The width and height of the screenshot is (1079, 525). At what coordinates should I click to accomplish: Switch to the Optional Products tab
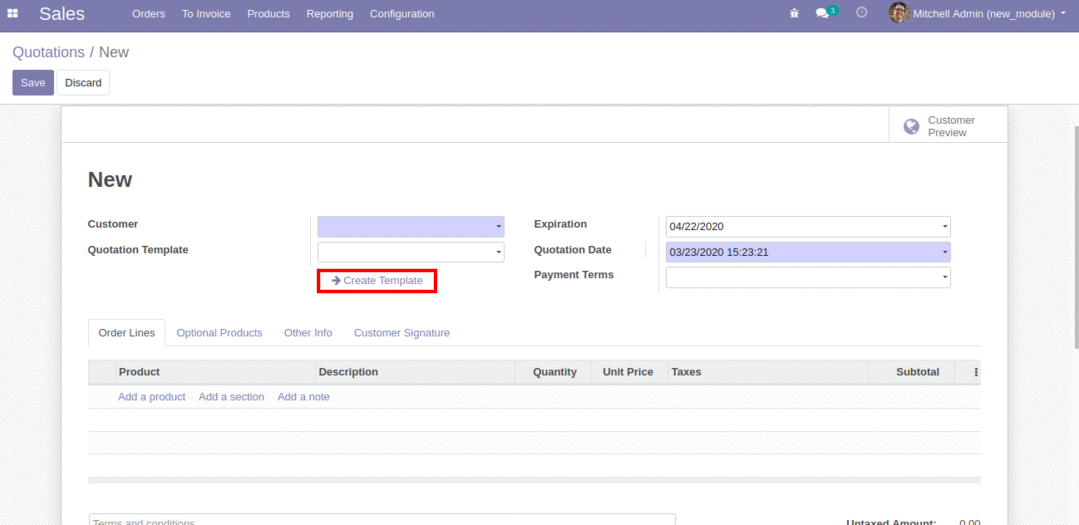point(219,333)
